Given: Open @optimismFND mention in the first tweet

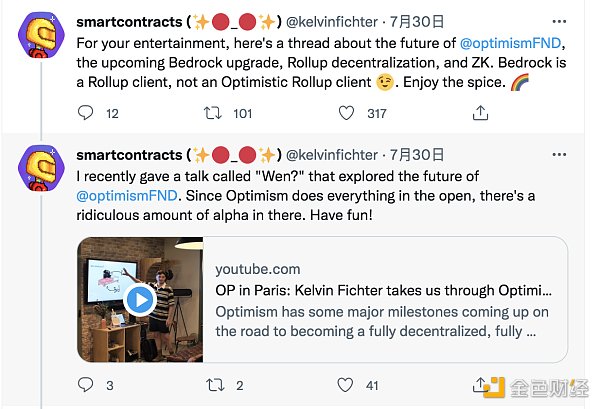Looking at the screenshot, I should click(x=510, y=42).
